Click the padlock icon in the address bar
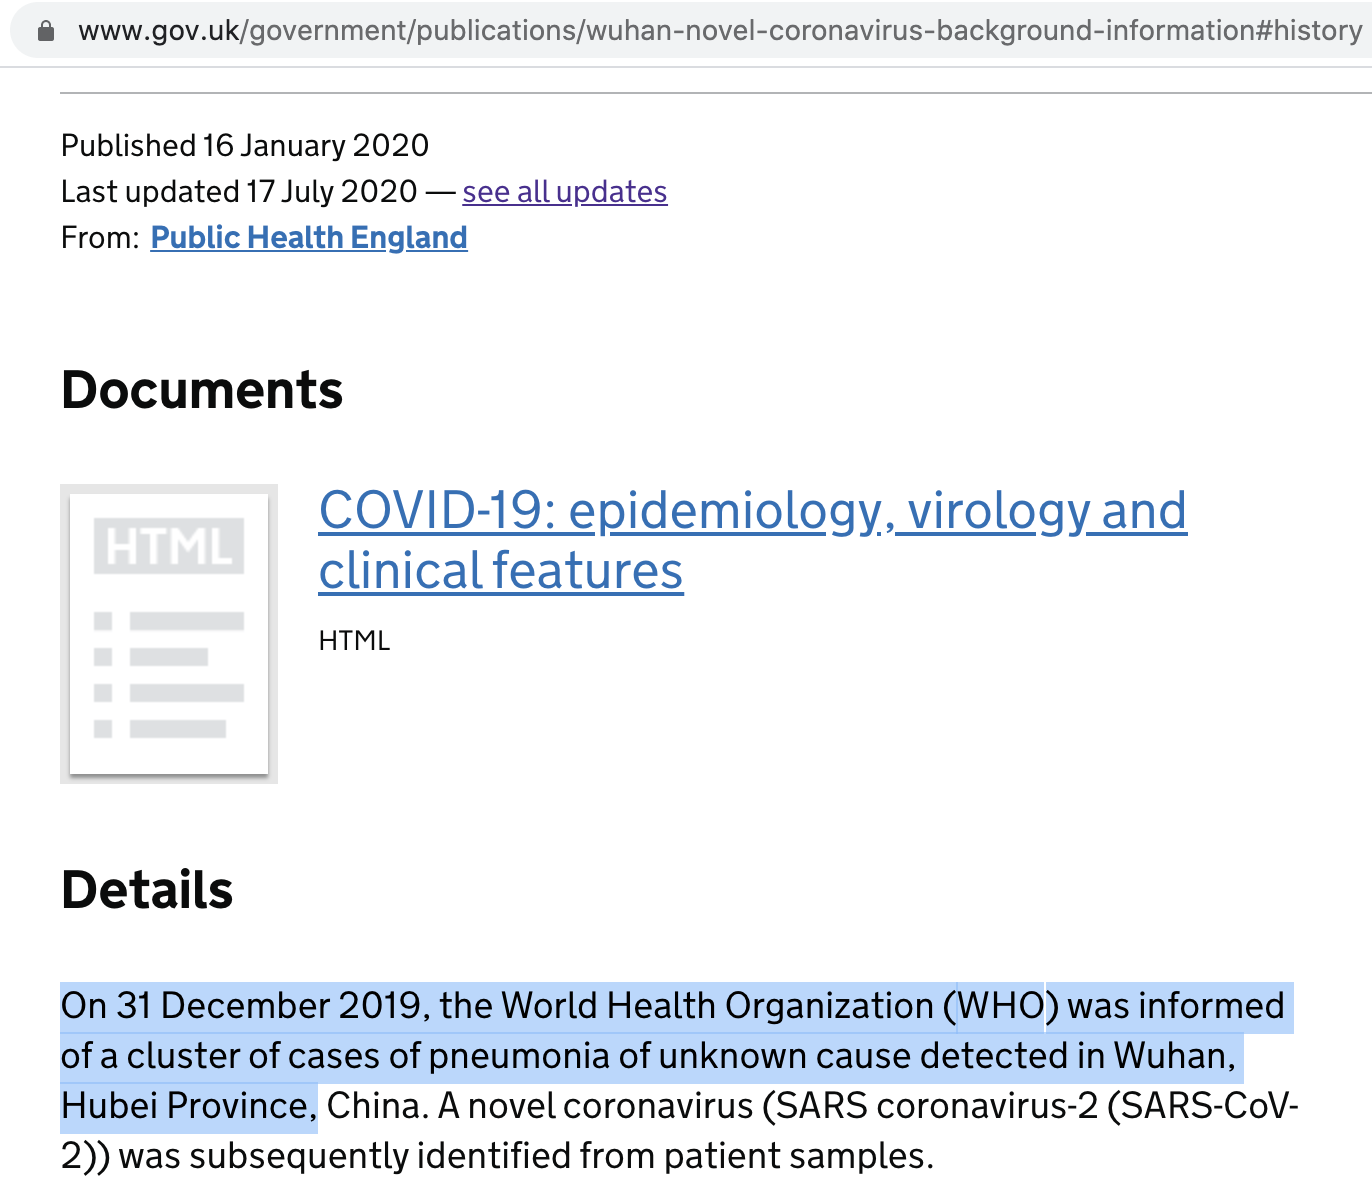Screen dimensions: 1372x1200 tap(45, 31)
